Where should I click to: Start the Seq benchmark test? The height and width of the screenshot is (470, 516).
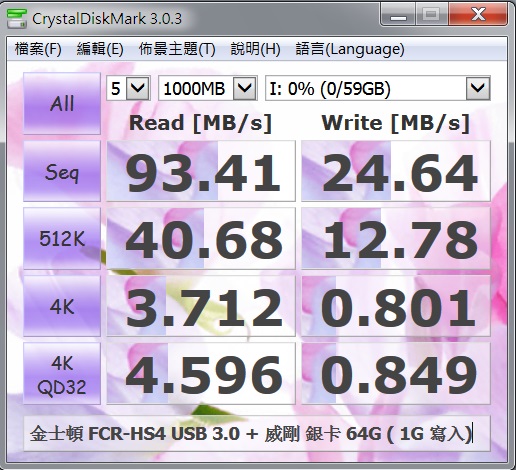(x=62, y=171)
